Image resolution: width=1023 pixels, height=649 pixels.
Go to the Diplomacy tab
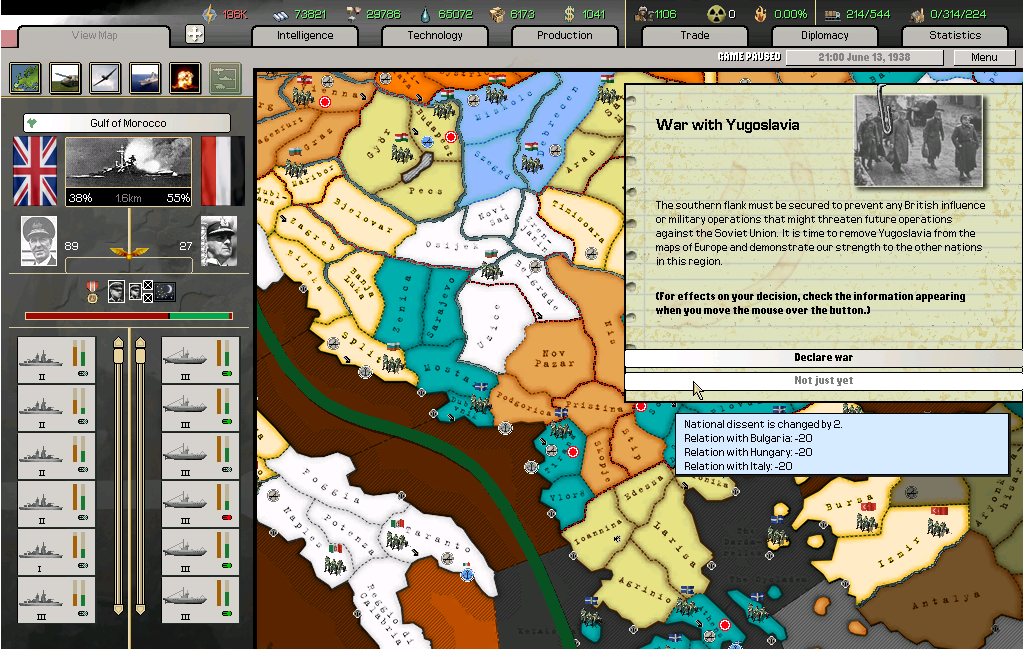(824, 36)
